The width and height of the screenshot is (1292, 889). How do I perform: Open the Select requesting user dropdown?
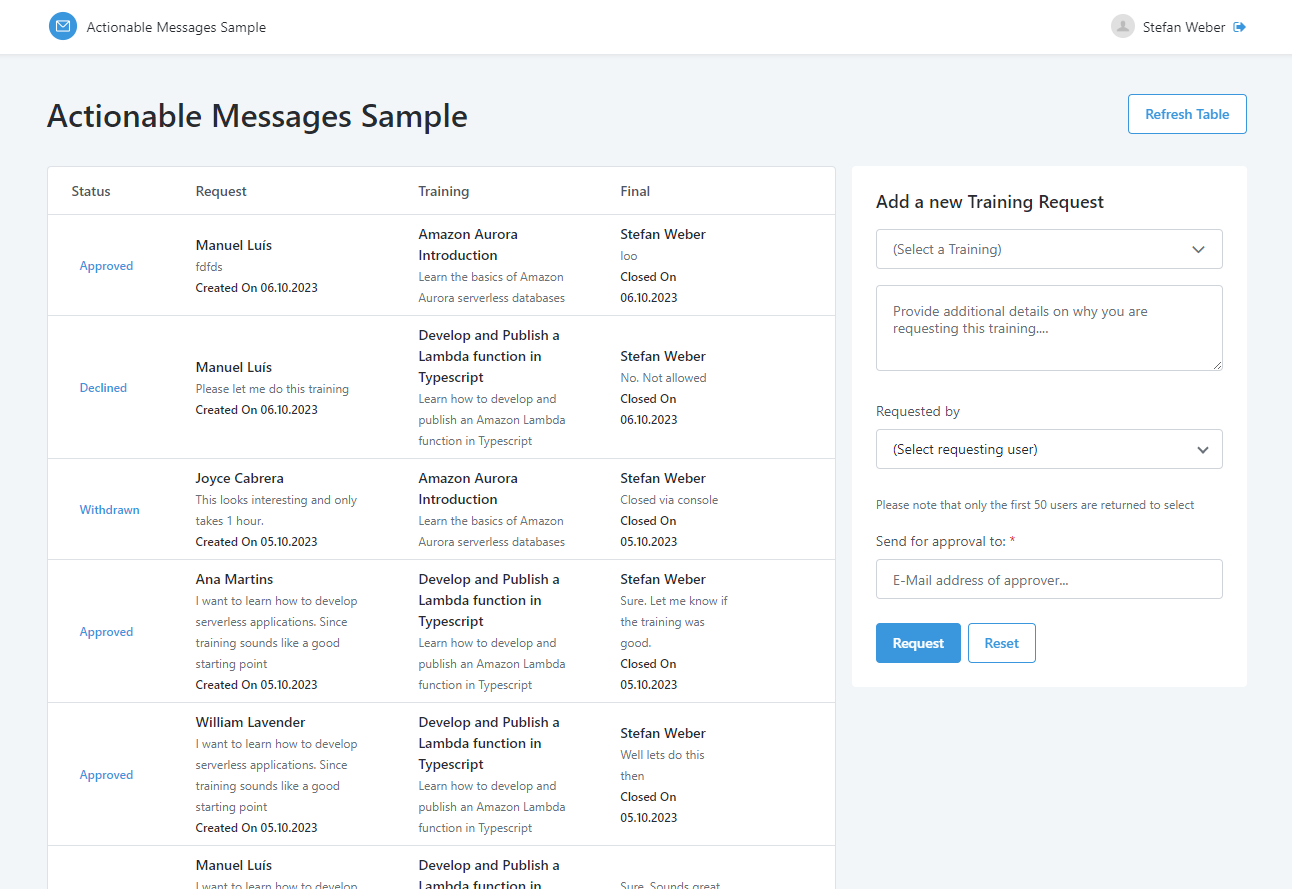1049,449
